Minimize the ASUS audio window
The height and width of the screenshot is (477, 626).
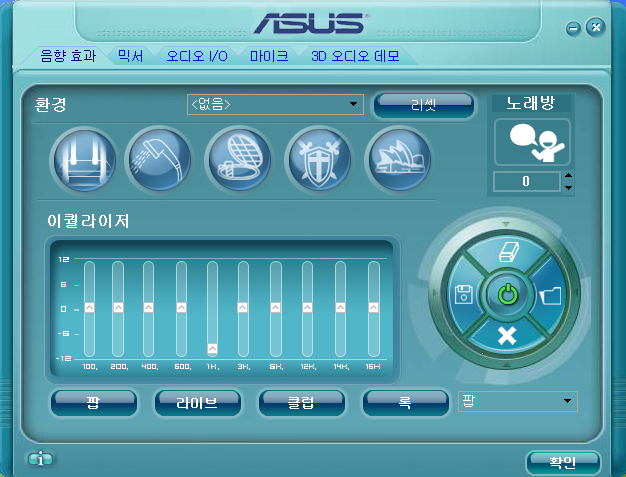click(573, 29)
